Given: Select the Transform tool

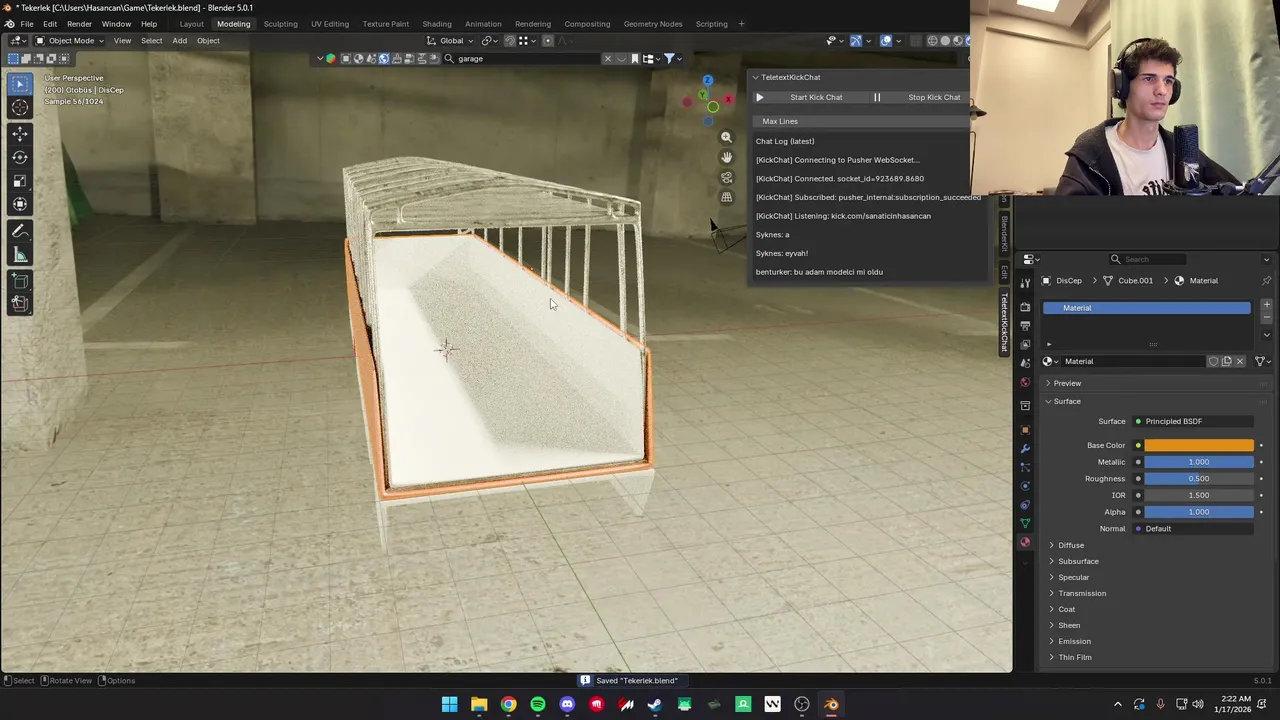Looking at the screenshot, I should coord(20,204).
